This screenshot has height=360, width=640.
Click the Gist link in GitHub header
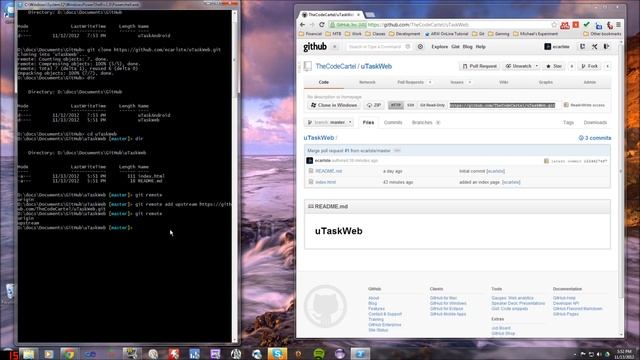tap(455, 47)
